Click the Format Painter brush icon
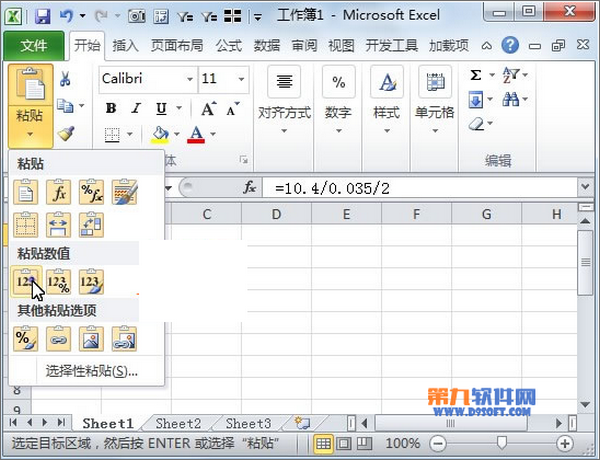 click(66, 134)
